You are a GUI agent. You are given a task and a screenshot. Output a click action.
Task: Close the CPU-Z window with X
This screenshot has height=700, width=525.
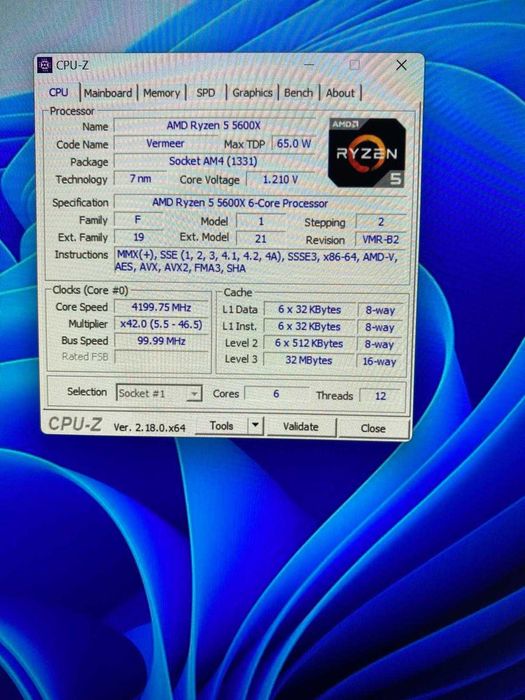(401, 65)
